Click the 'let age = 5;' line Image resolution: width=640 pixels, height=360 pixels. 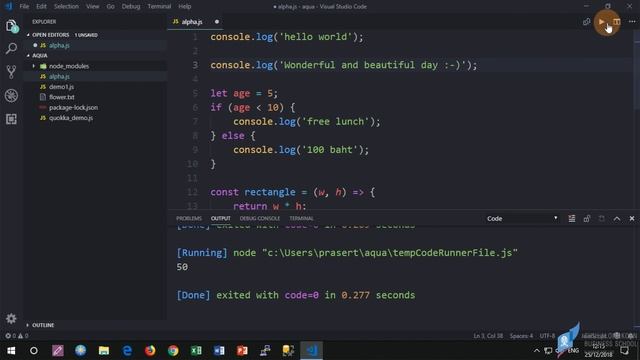click(x=244, y=93)
